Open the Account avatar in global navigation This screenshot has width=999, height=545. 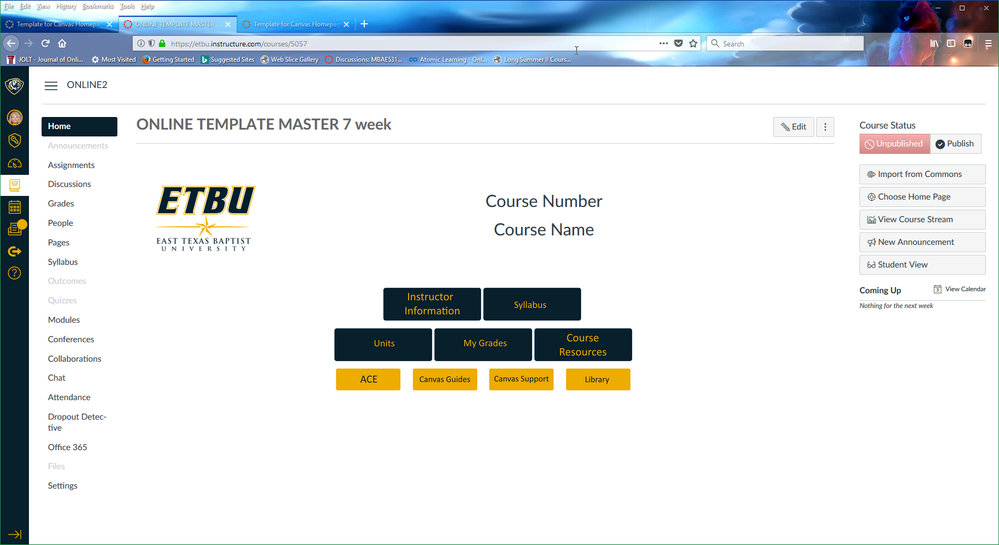(x=15, y=117)
